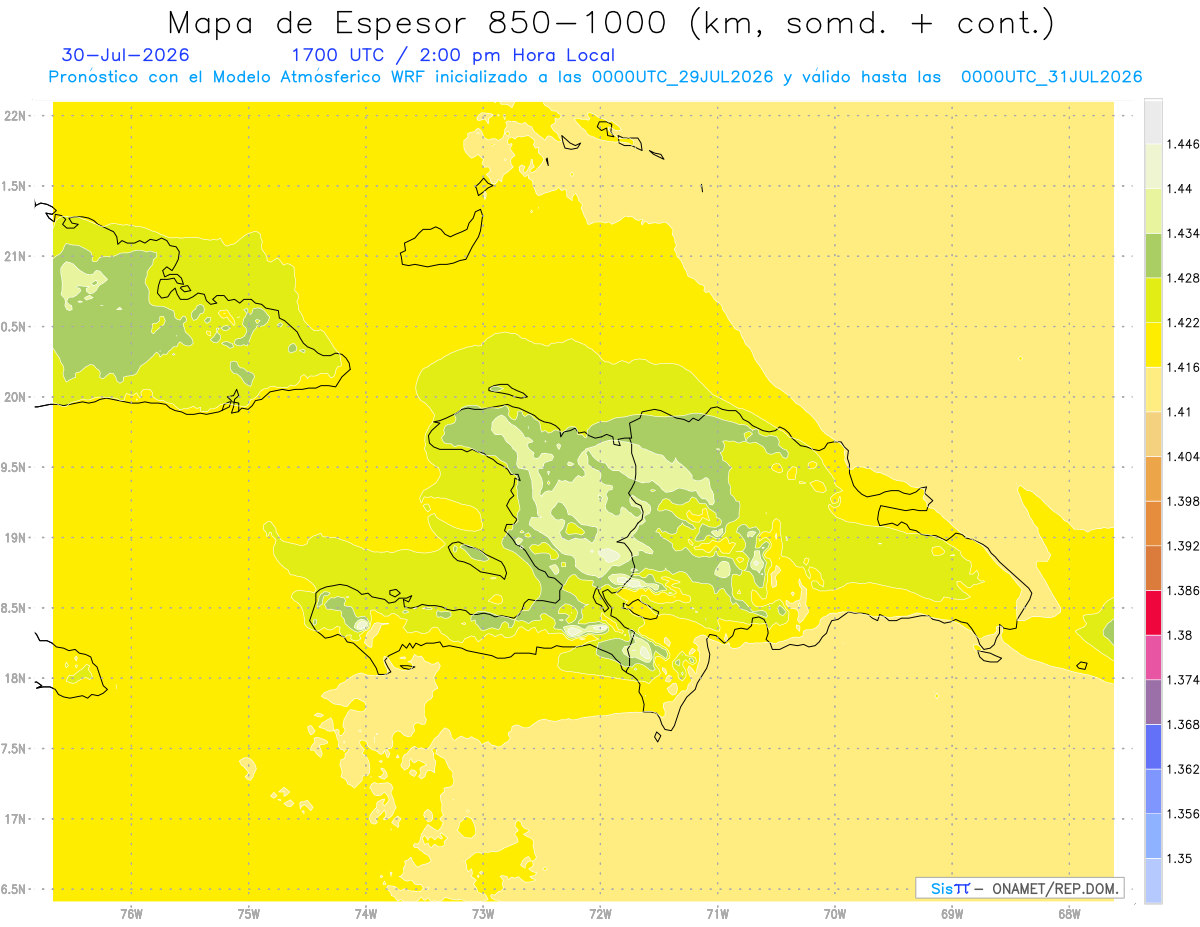
Task: Click the light gray band at the top of the color scale
Action: click(1153, 122)
